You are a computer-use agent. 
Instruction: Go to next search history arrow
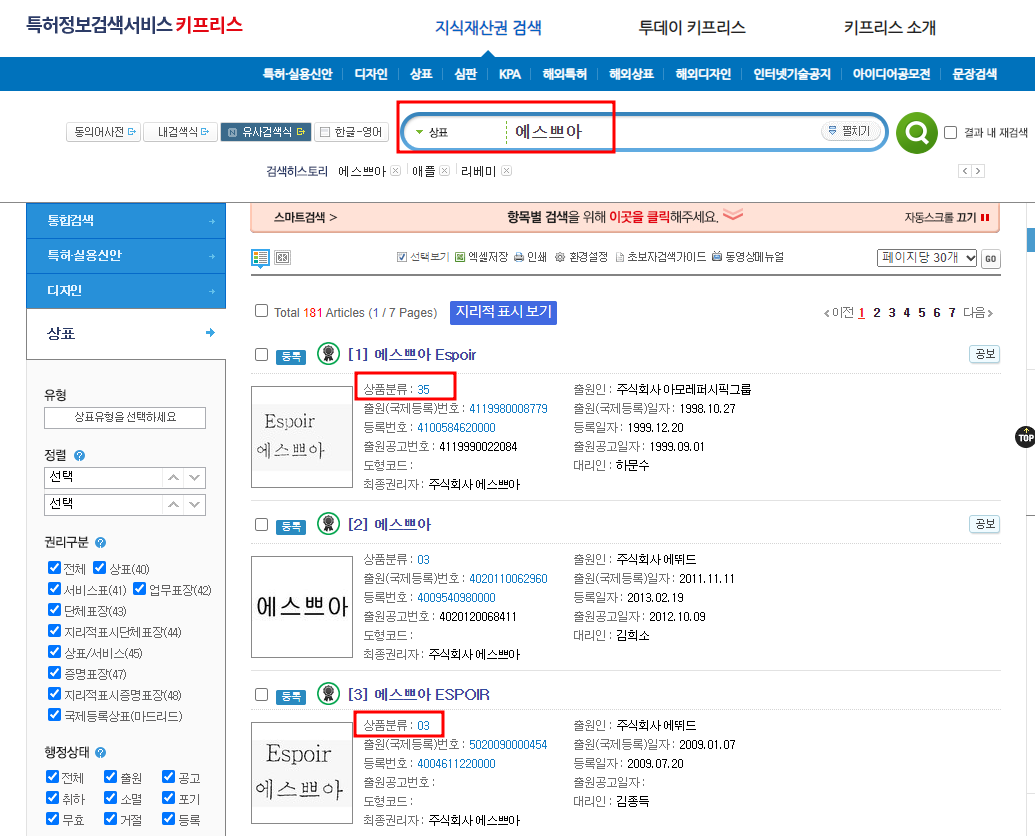(978, 171)
